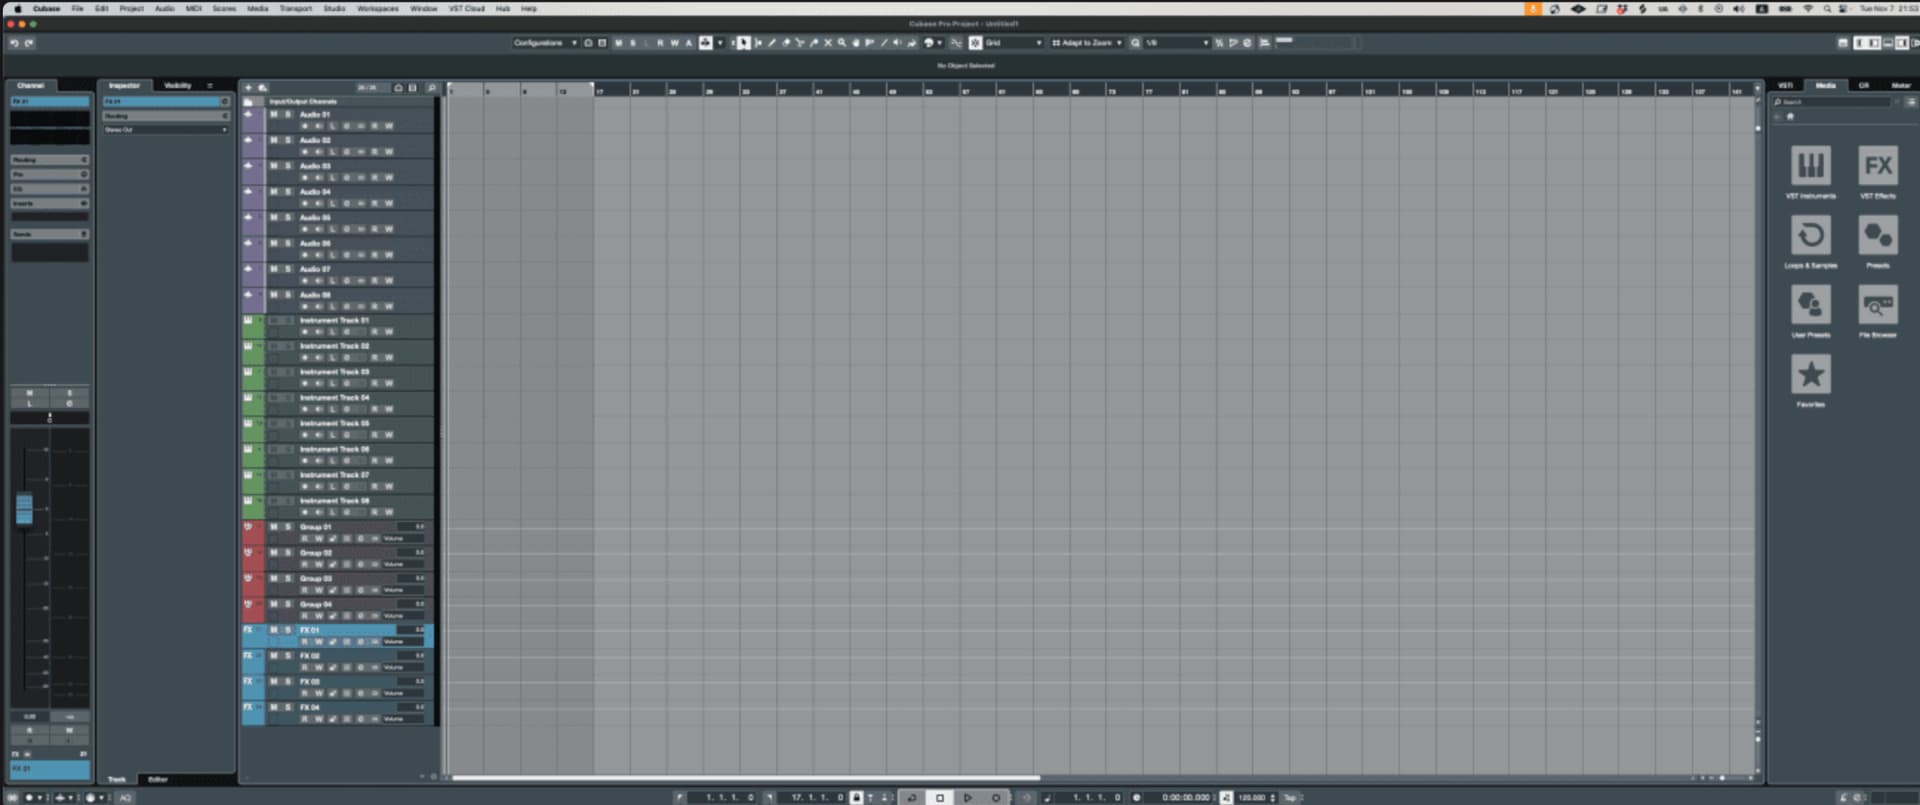Select the Range Selection tool

[x=758, y=43]
